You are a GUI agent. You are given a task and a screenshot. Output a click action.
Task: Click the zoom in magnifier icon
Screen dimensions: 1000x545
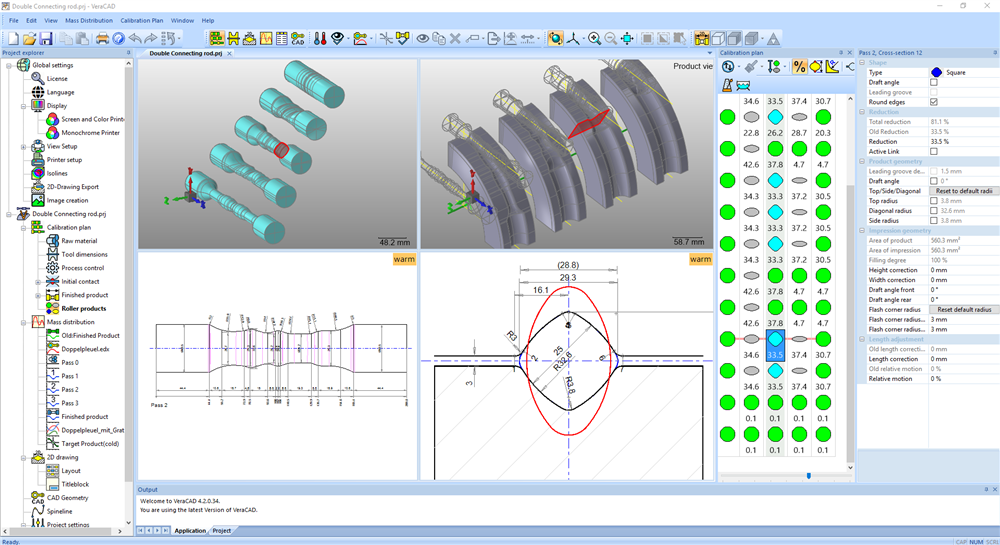coord(594,39)
